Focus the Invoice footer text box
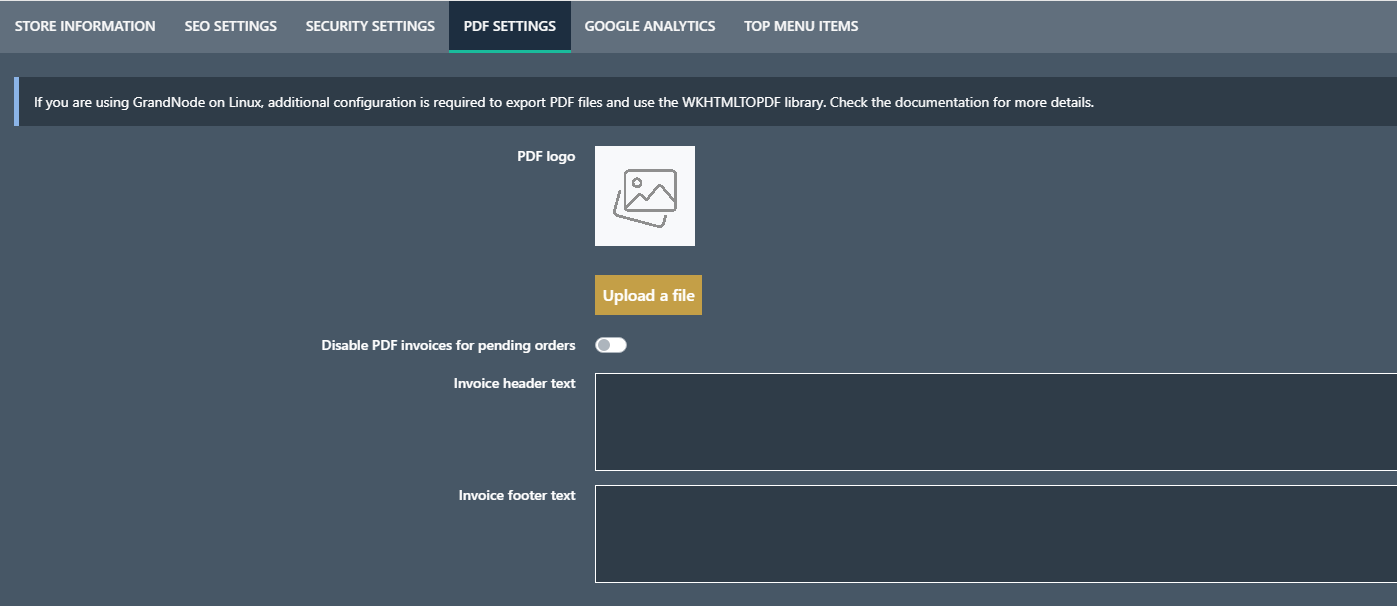 tap(996, 534)
